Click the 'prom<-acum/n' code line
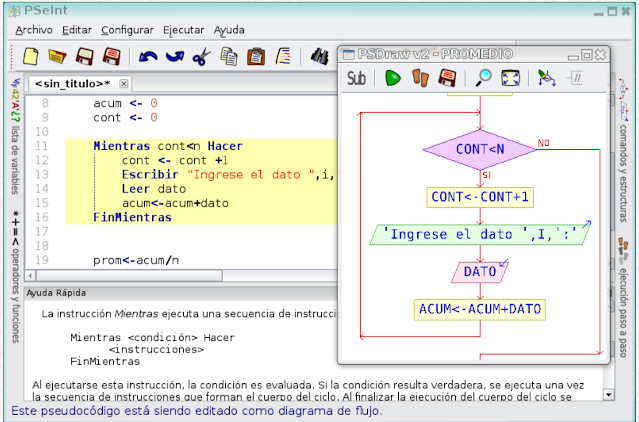 (136, 260)
